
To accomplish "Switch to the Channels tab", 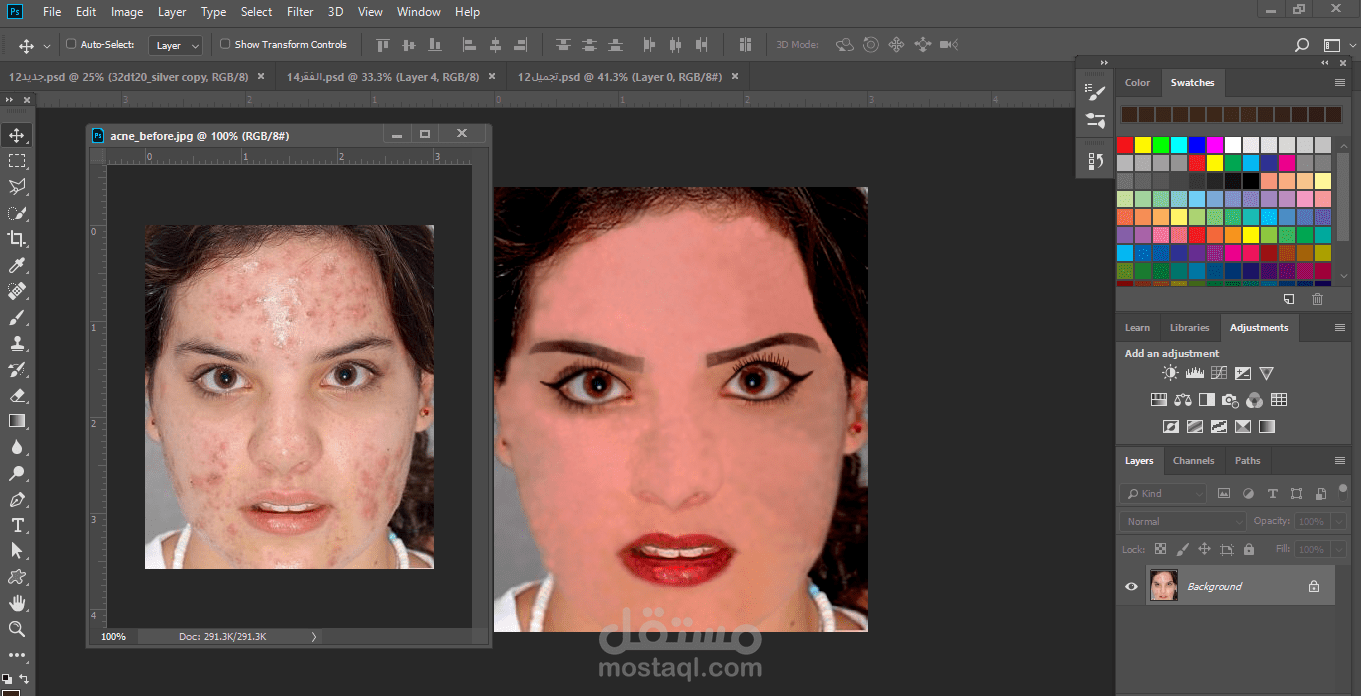I will (1193, 461).
